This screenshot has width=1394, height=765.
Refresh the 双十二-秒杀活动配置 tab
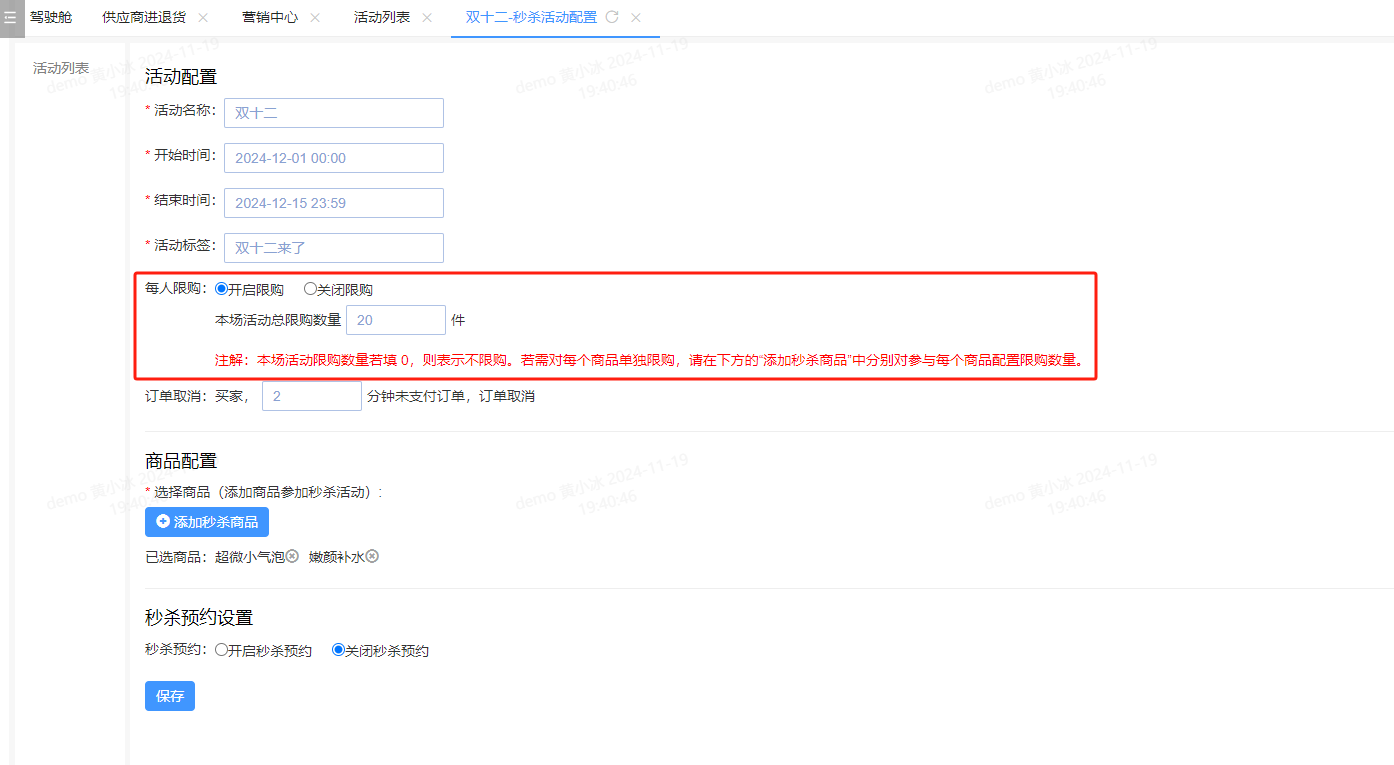pyautogui.click(x=612, y=18)
